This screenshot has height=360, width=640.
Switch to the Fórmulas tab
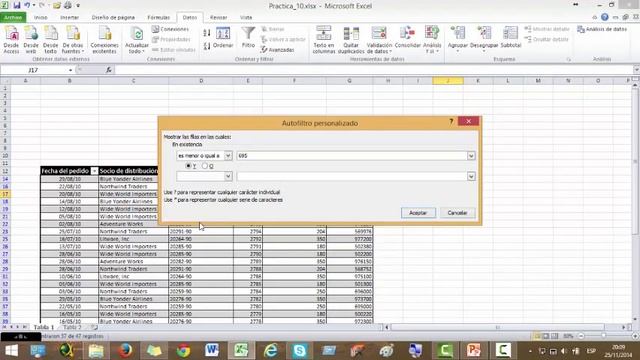pyautogui.click(x=158, y=18)
